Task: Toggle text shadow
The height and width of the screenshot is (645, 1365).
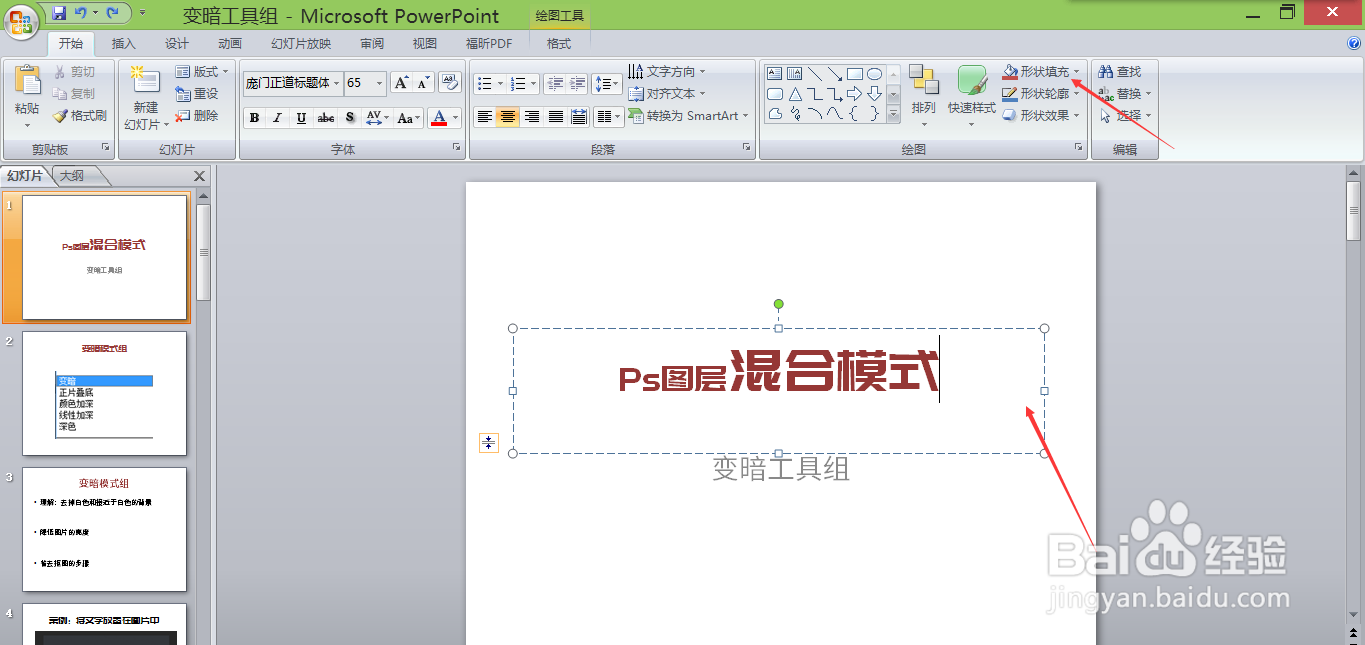Action: (349, 117)
